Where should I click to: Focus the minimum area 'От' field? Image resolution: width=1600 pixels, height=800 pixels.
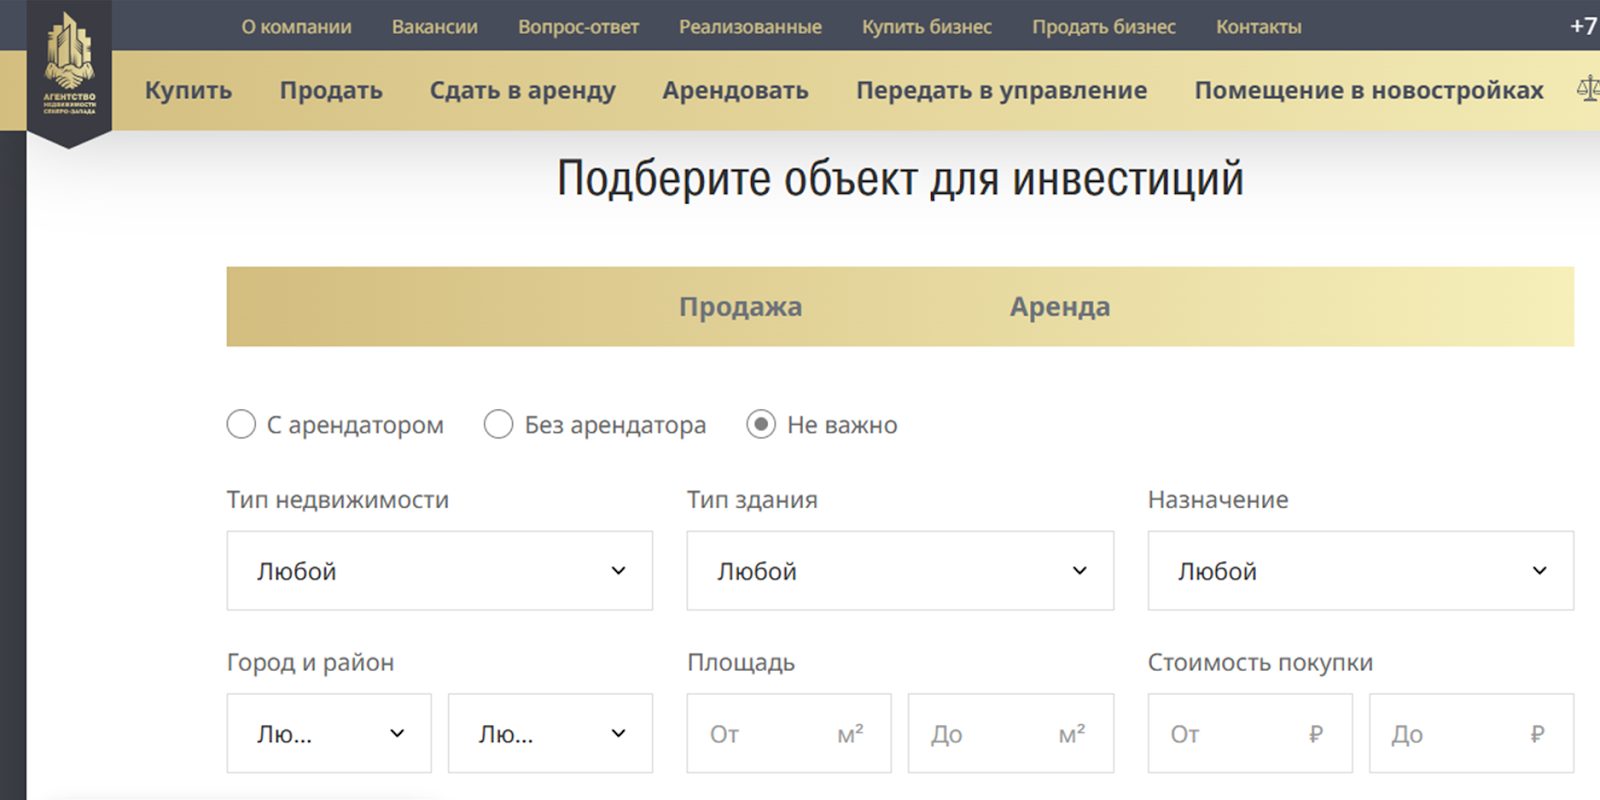(770, 734)
